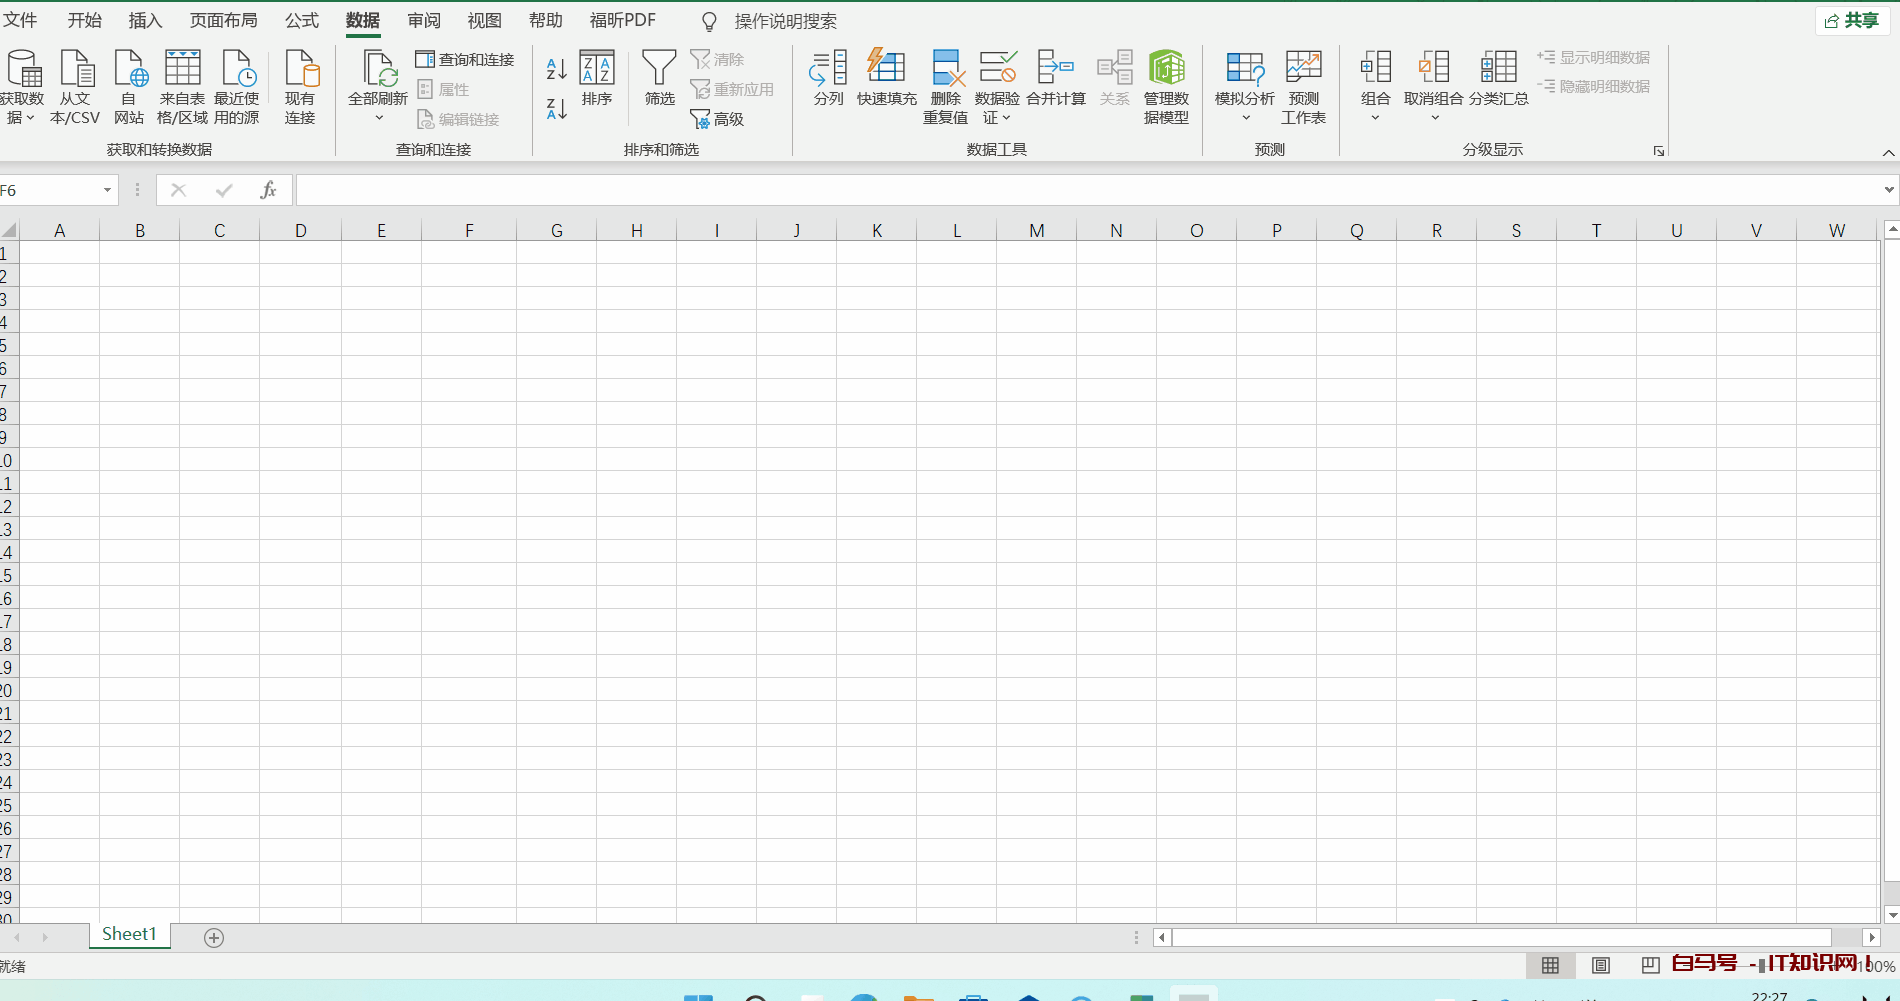Switch to the Insert (插入) tab
The height and width of the screenshot is (1001, 1900).
pos(145,20)
